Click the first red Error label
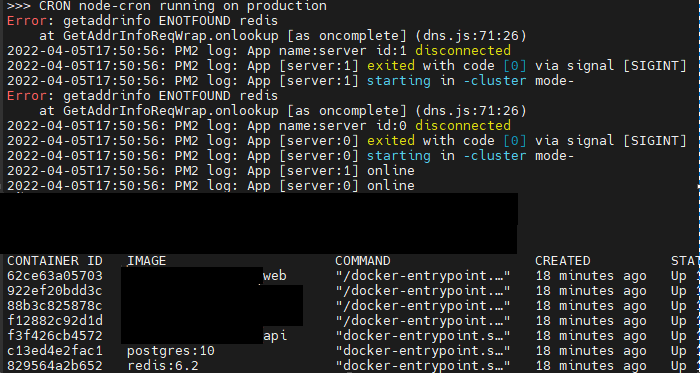The width and height of the screenshot is (700, 373). coord(27,21)
